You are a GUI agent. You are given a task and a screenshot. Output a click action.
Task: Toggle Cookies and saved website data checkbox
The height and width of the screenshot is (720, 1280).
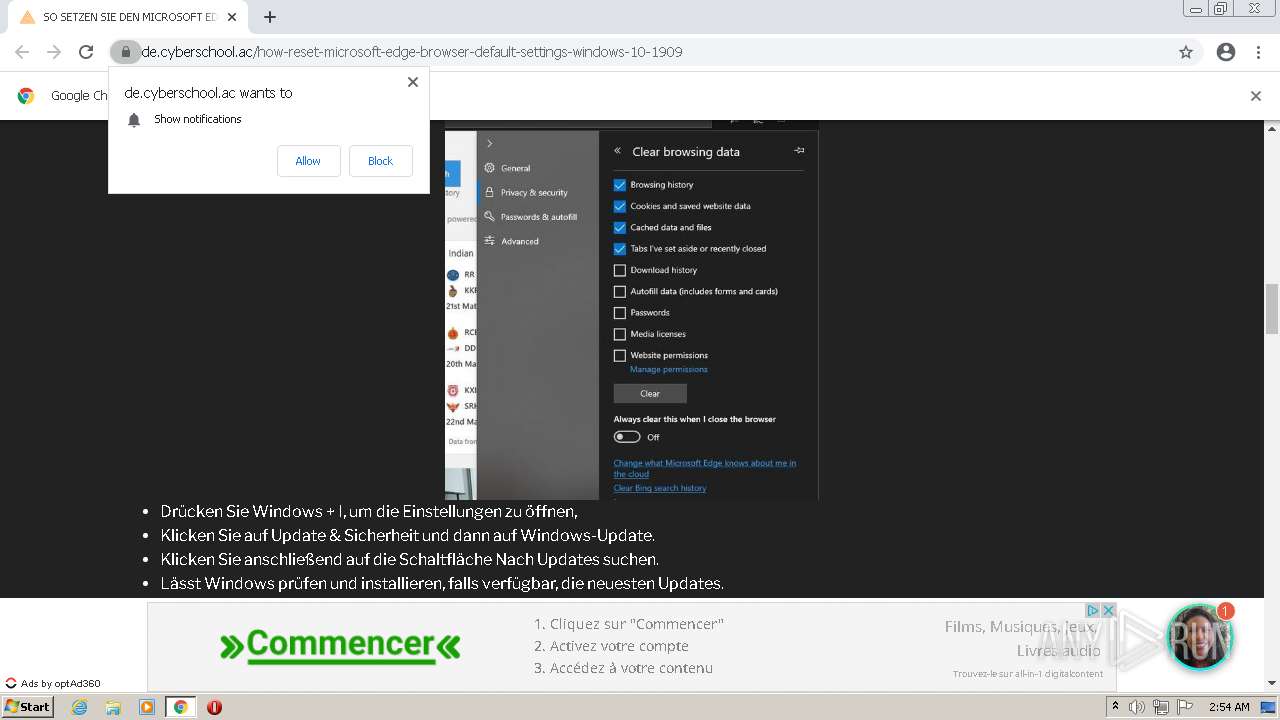620,206
